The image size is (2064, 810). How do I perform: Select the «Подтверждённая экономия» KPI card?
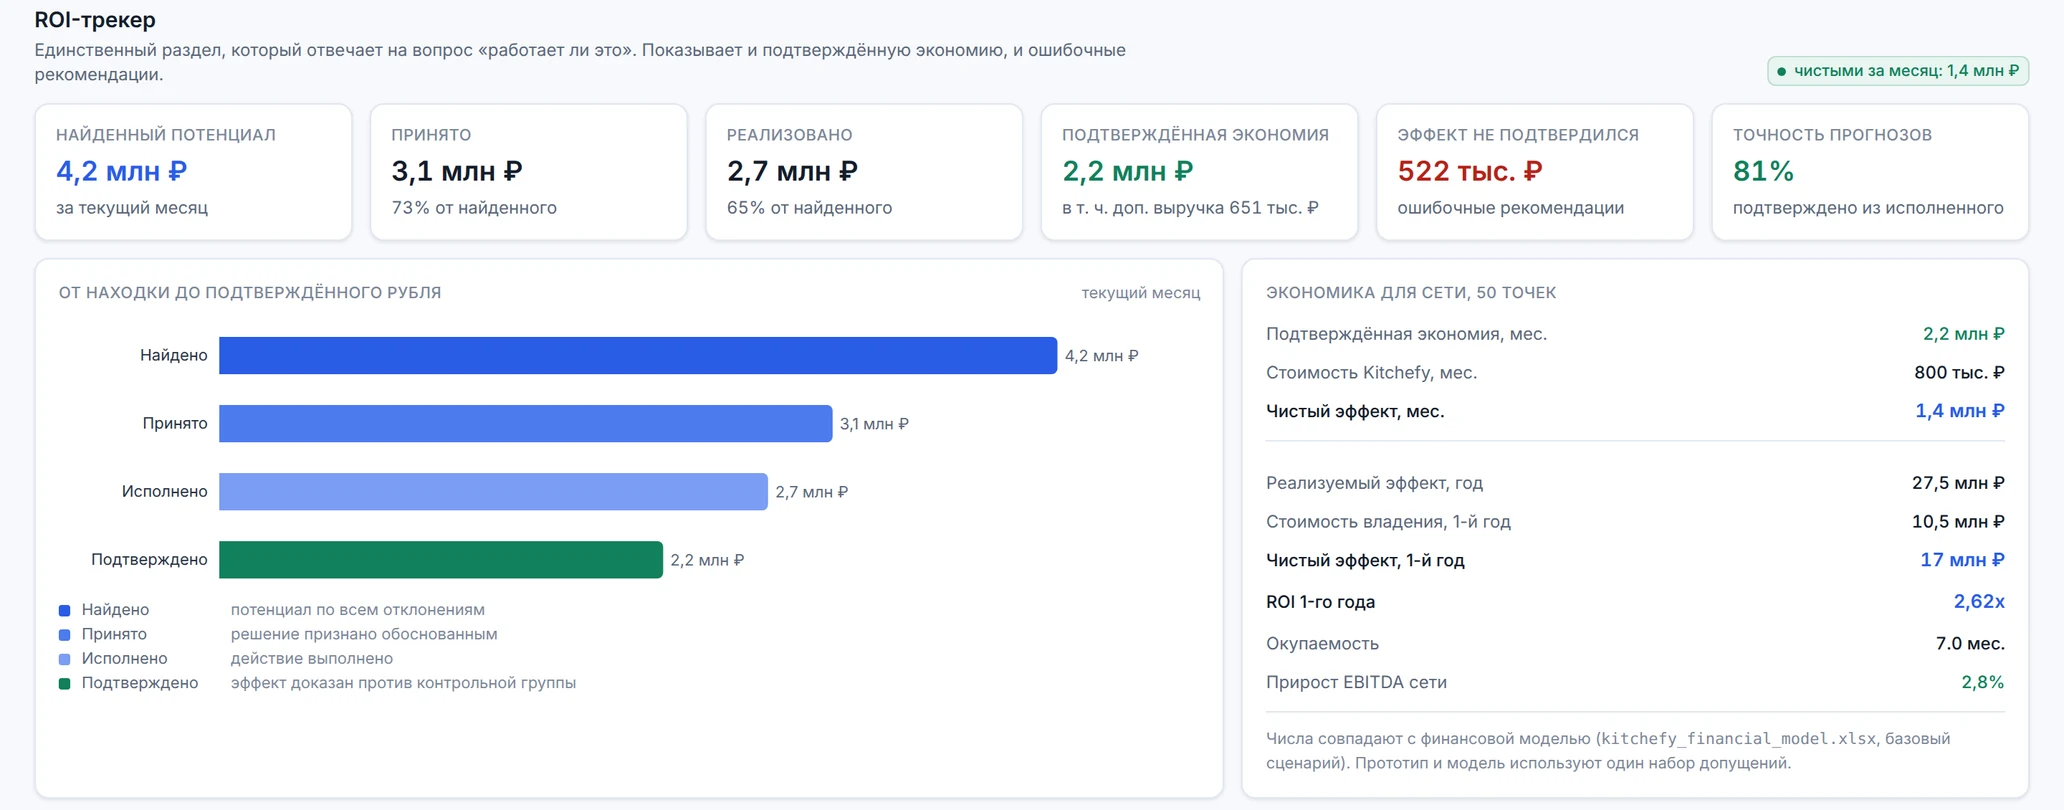tap(1199, 172)
